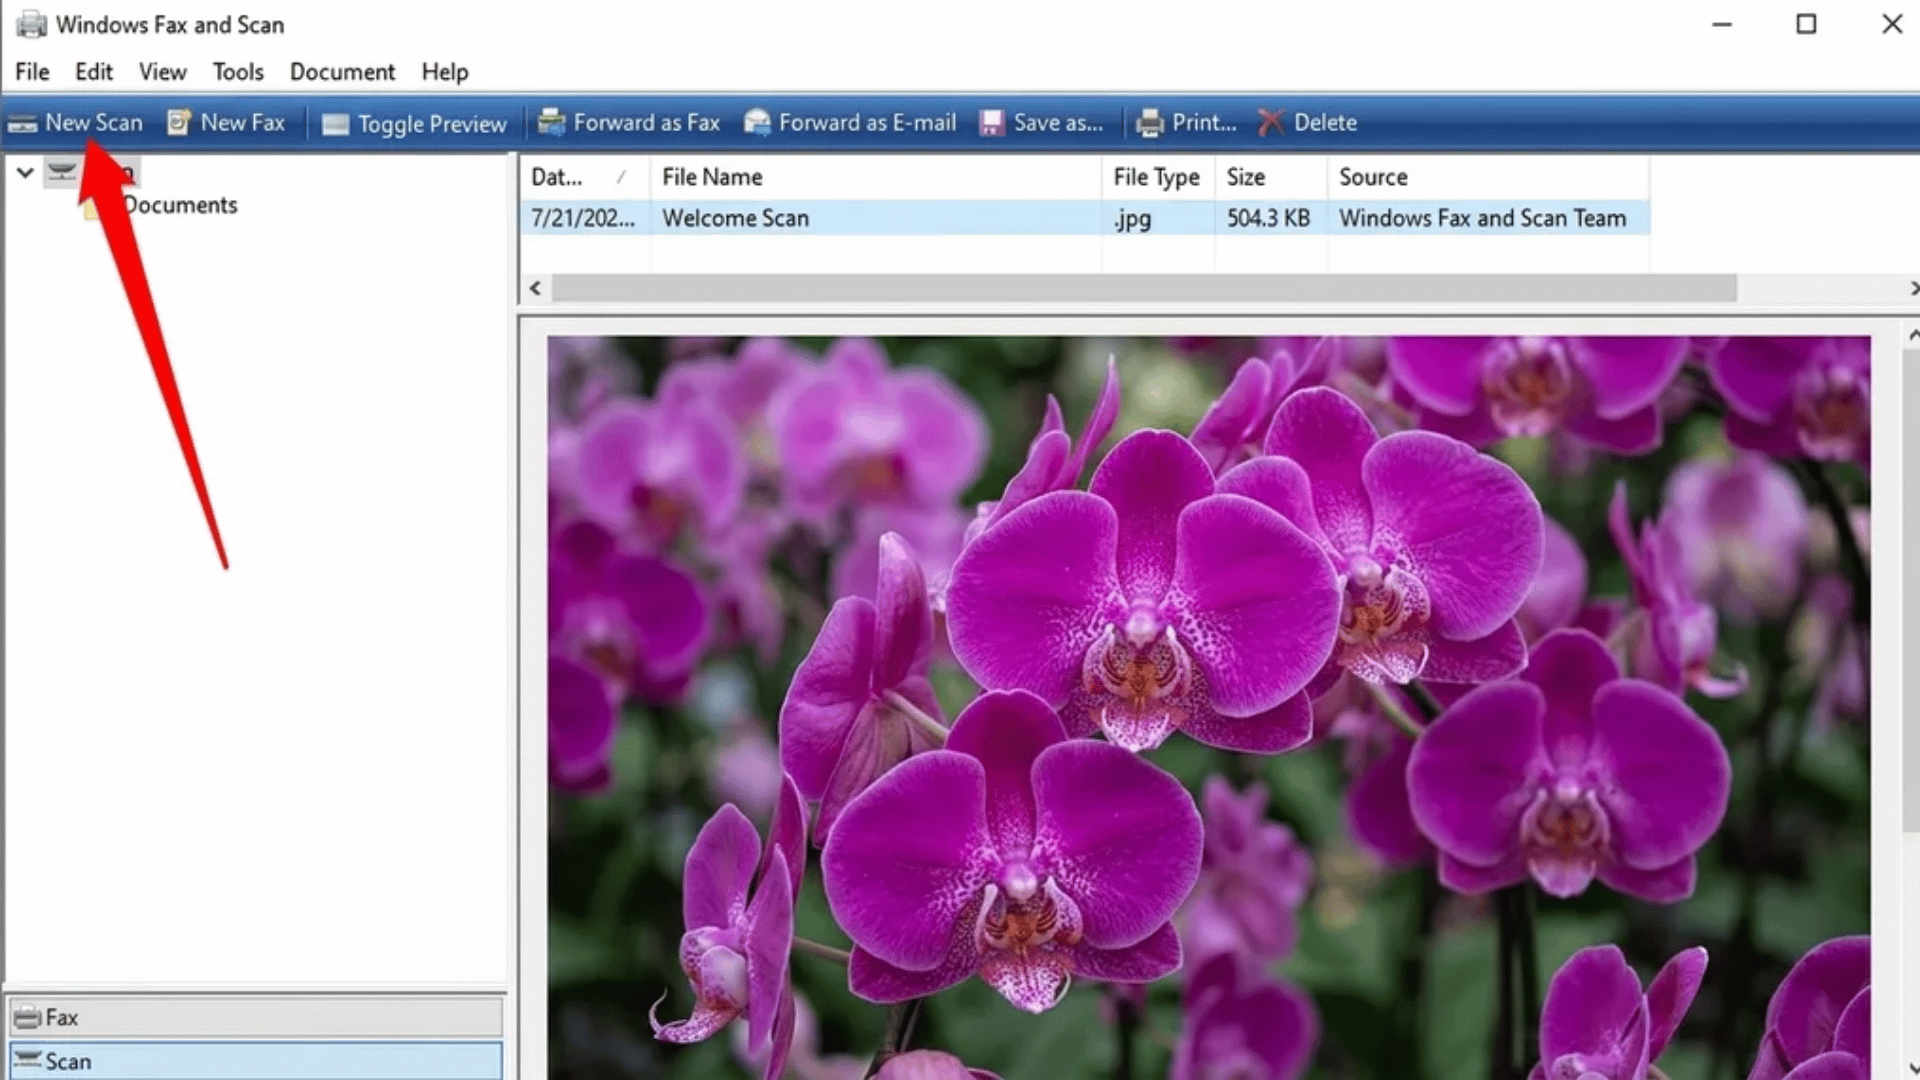1920x1080 pixels.
Task: Click the preview pane vertical scrollbar
Action: point(1911,590)
